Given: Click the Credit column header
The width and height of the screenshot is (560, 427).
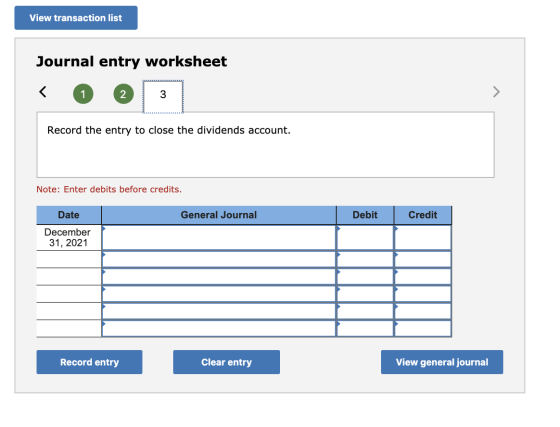Looking at the screenshot, I should coord(423,215).
